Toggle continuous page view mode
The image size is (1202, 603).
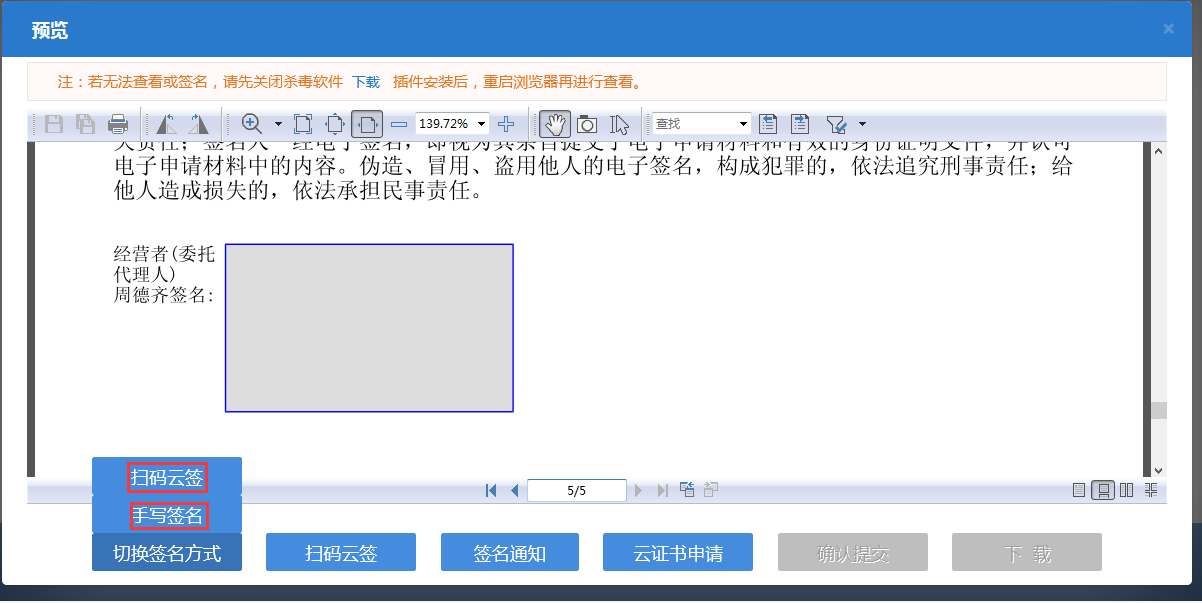[x=1102, y=490]
